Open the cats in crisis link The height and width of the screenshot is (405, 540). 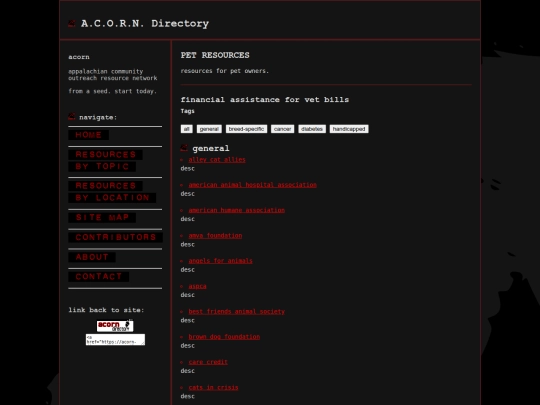[x=213, y=387]
